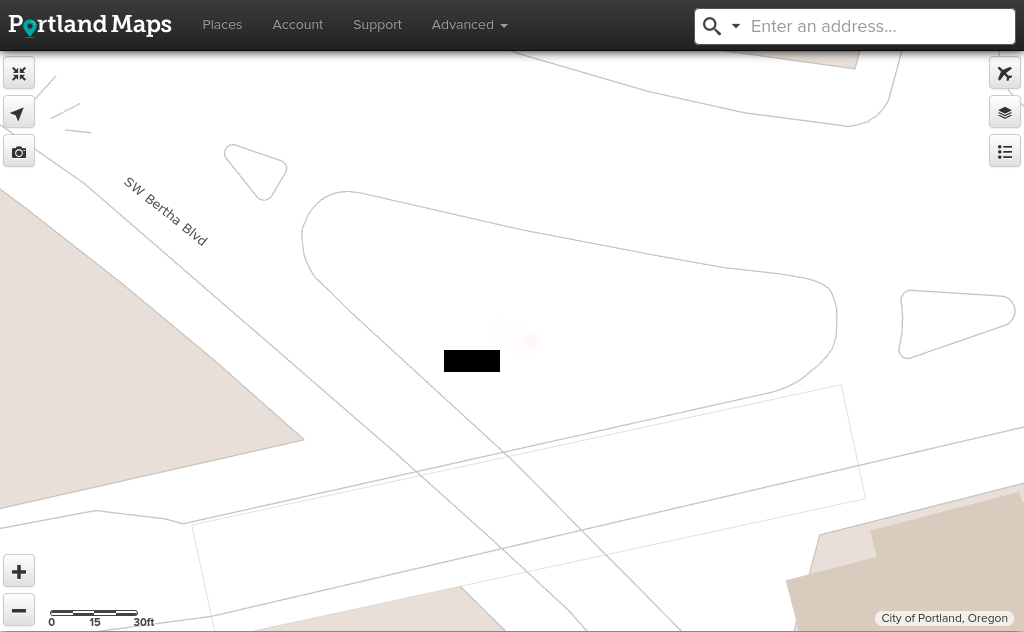
Task: Click the City of Portland, Oregon attribution
Action: point(944,618)
